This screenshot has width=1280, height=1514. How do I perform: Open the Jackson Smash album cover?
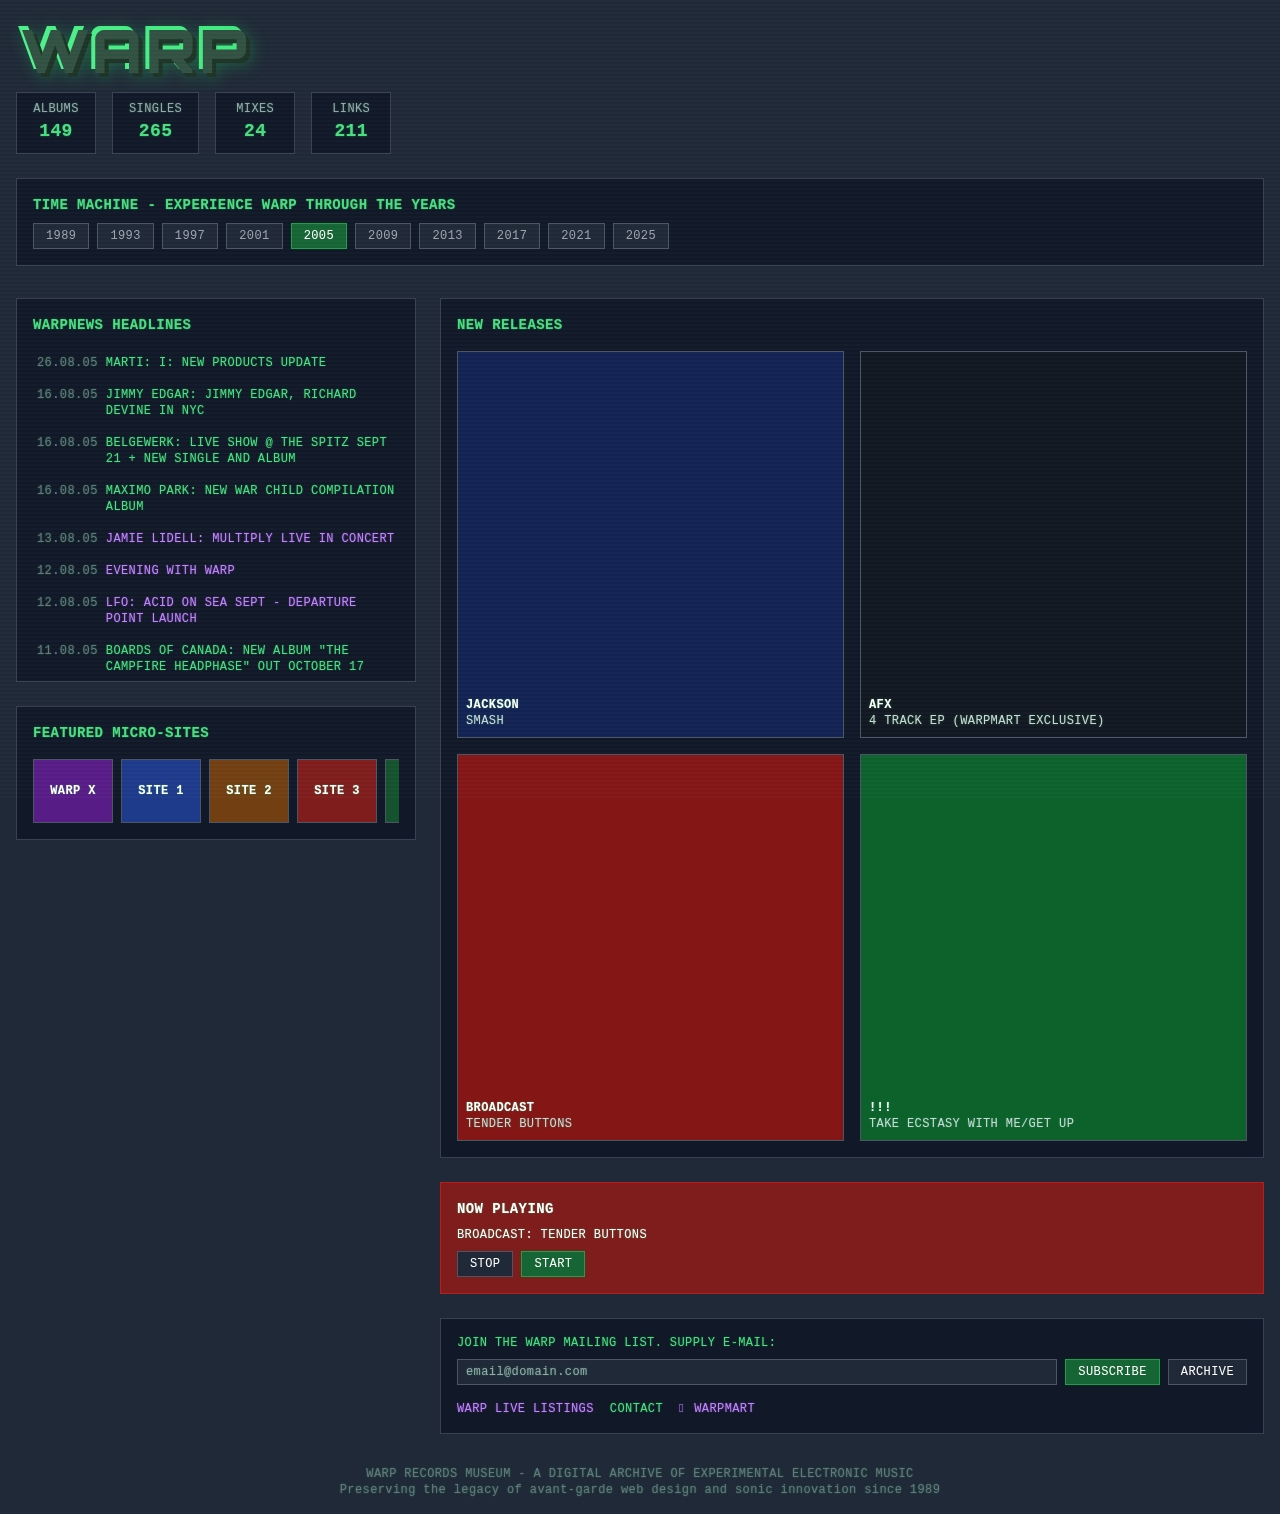point(650,544)
